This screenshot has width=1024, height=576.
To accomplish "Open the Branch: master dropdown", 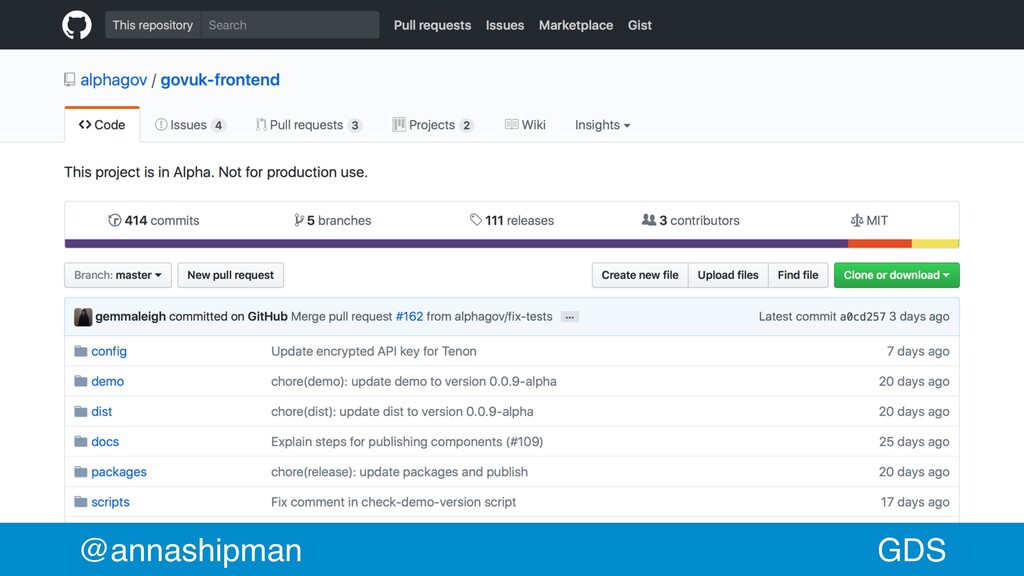I will point(118,275).
